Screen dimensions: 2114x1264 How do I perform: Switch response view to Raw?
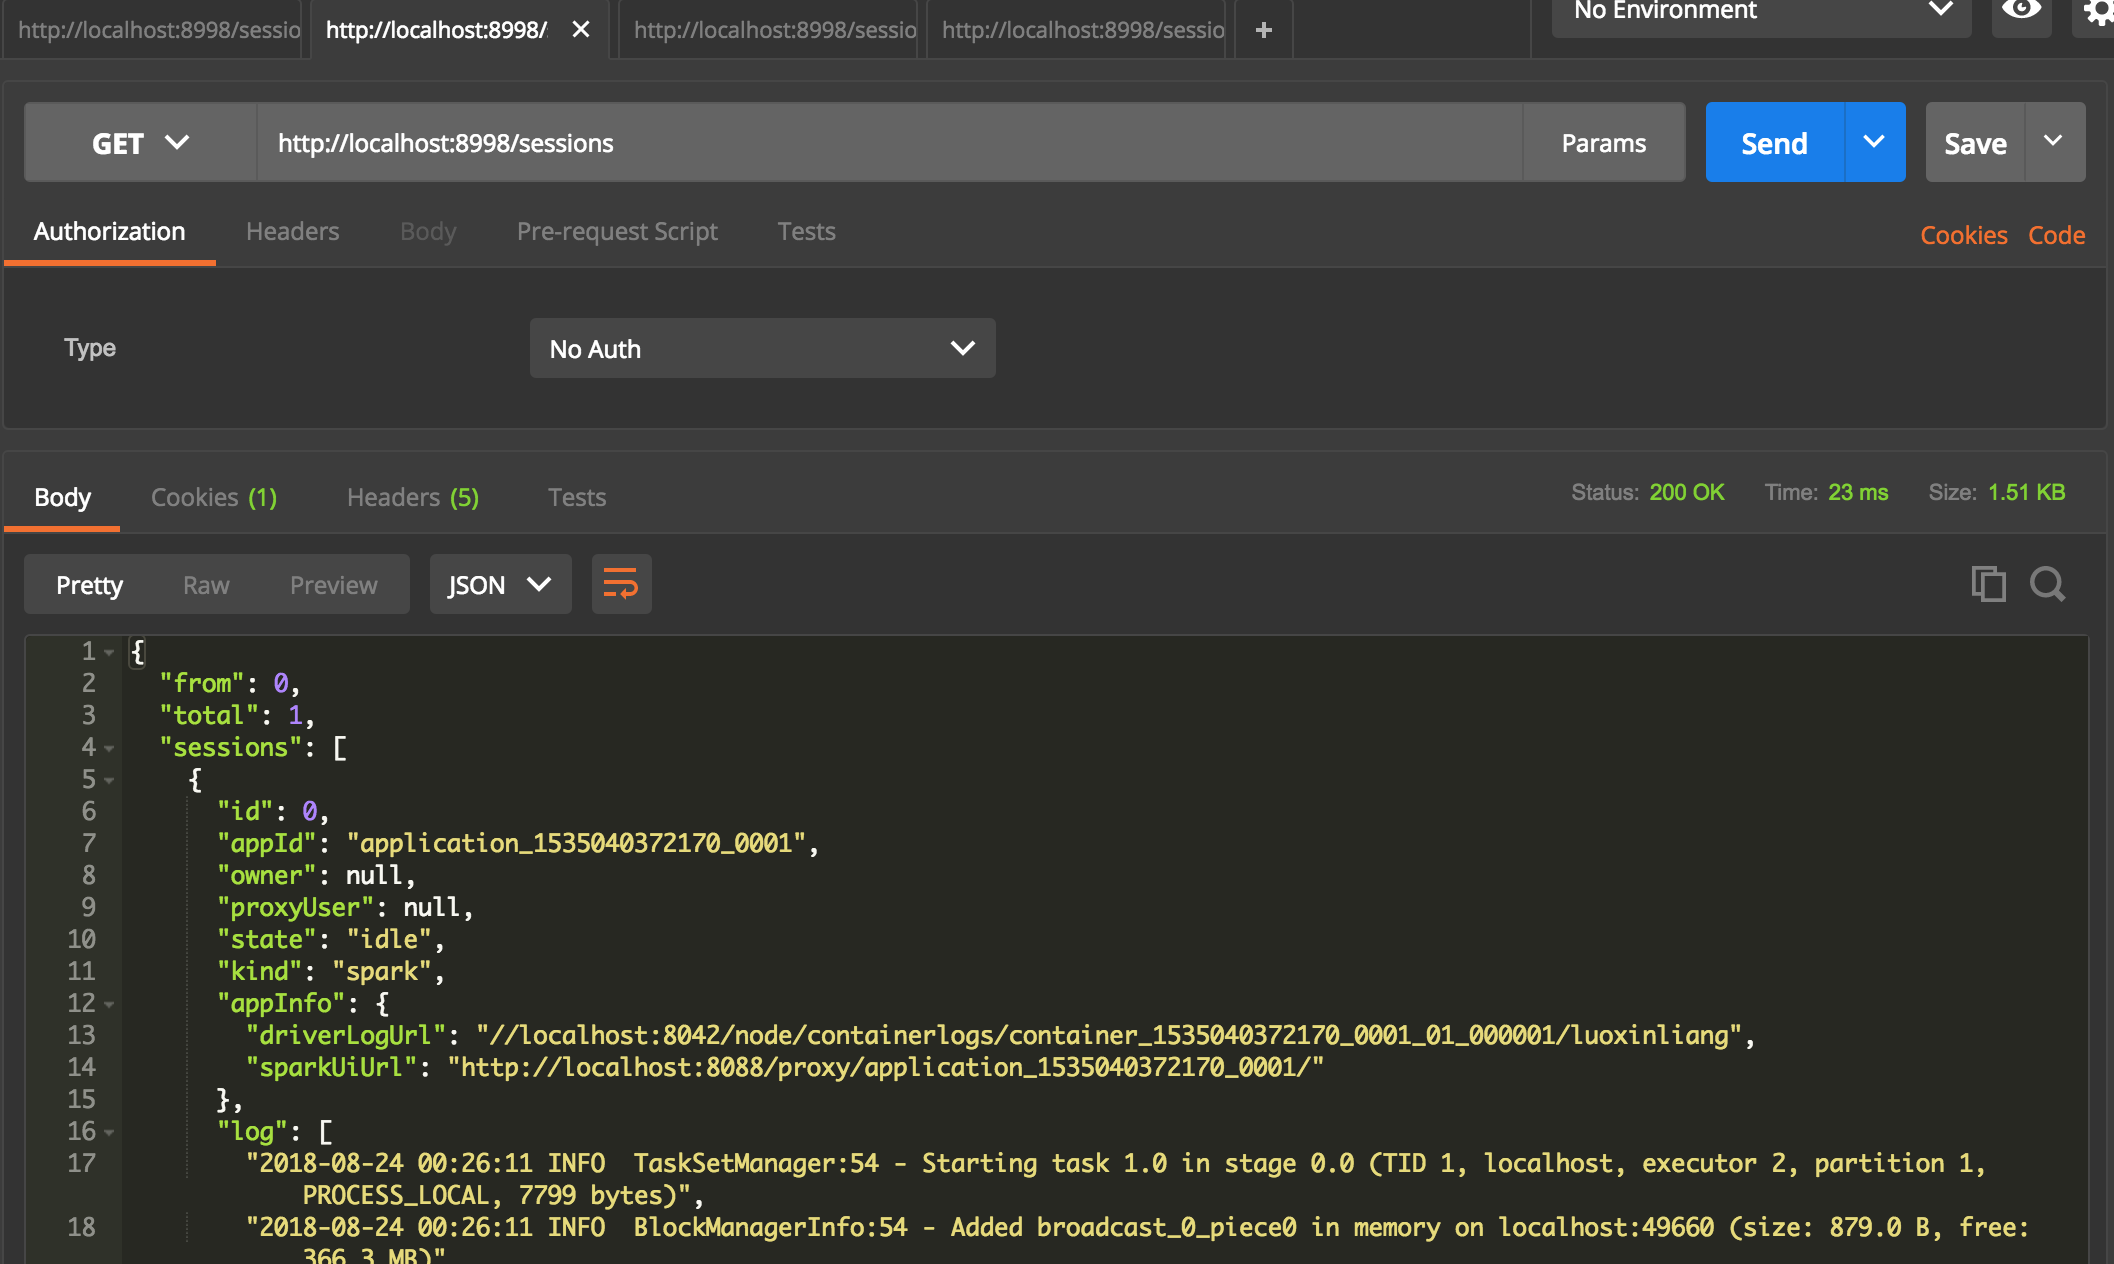coord(206,585)
